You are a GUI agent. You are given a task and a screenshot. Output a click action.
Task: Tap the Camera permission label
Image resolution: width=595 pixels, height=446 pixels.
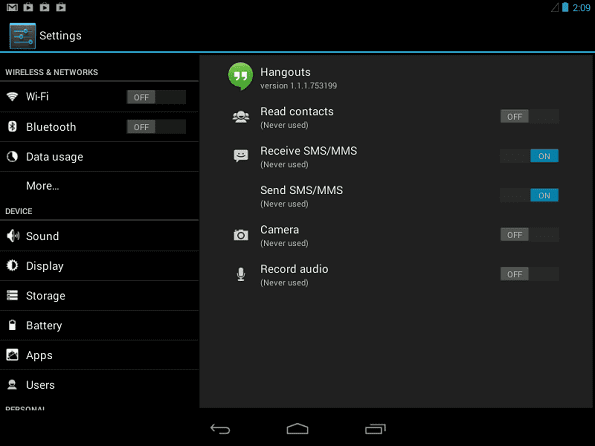coord(279,230)
